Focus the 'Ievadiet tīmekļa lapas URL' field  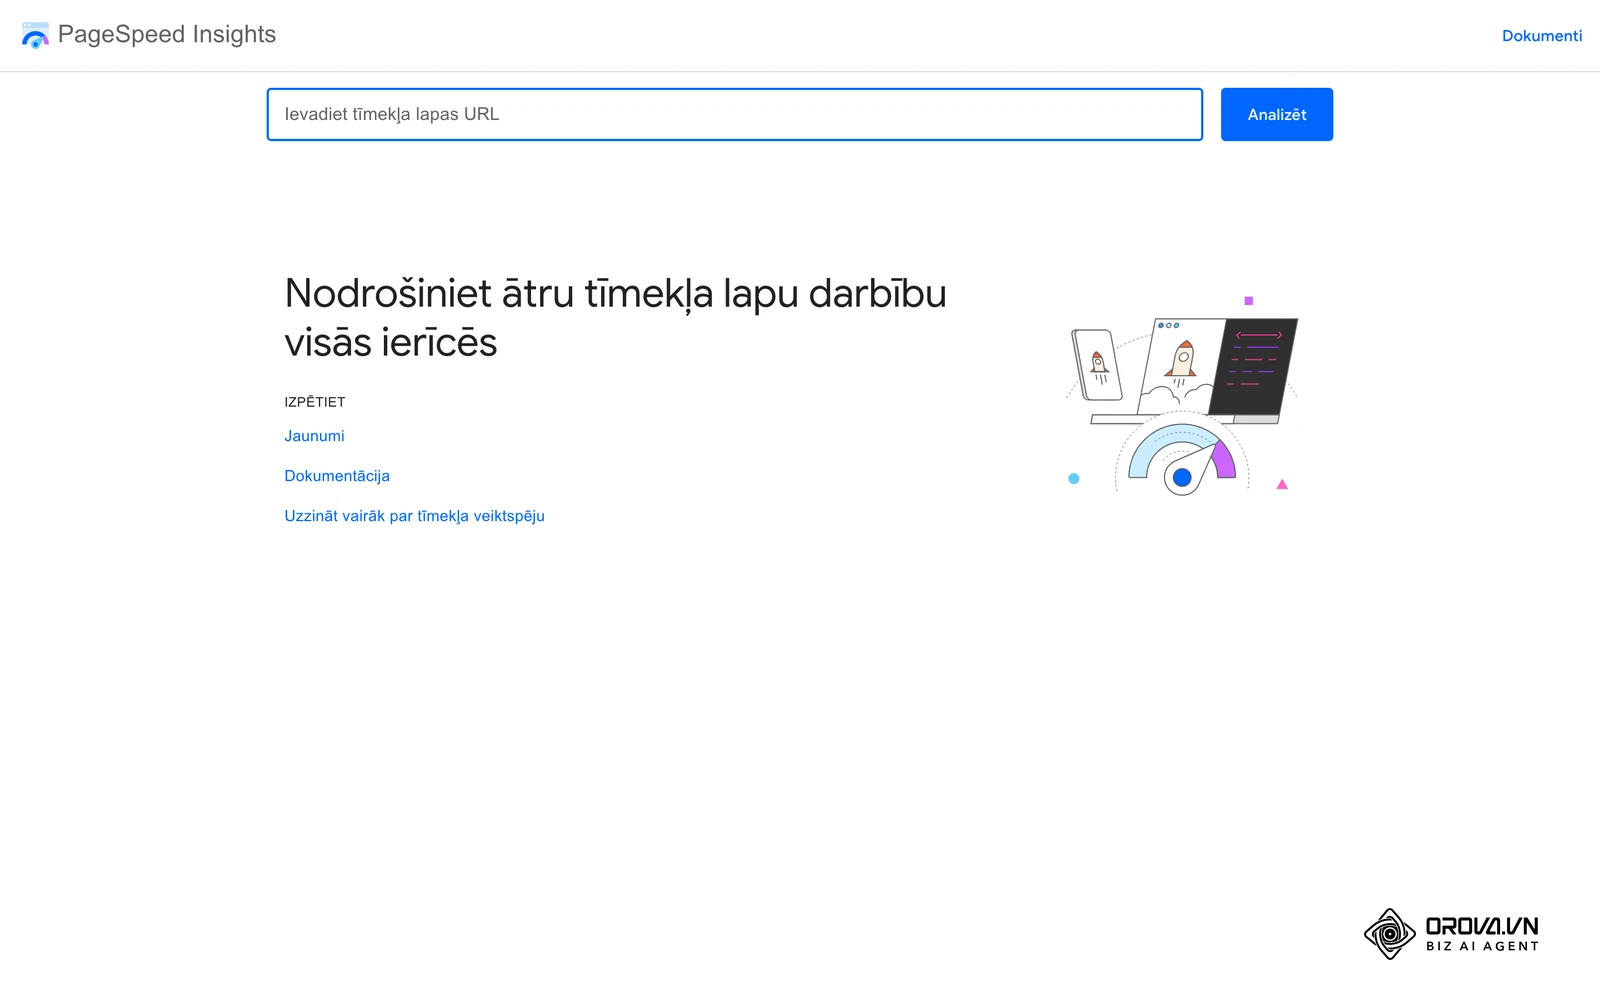(x=735, y=114)
